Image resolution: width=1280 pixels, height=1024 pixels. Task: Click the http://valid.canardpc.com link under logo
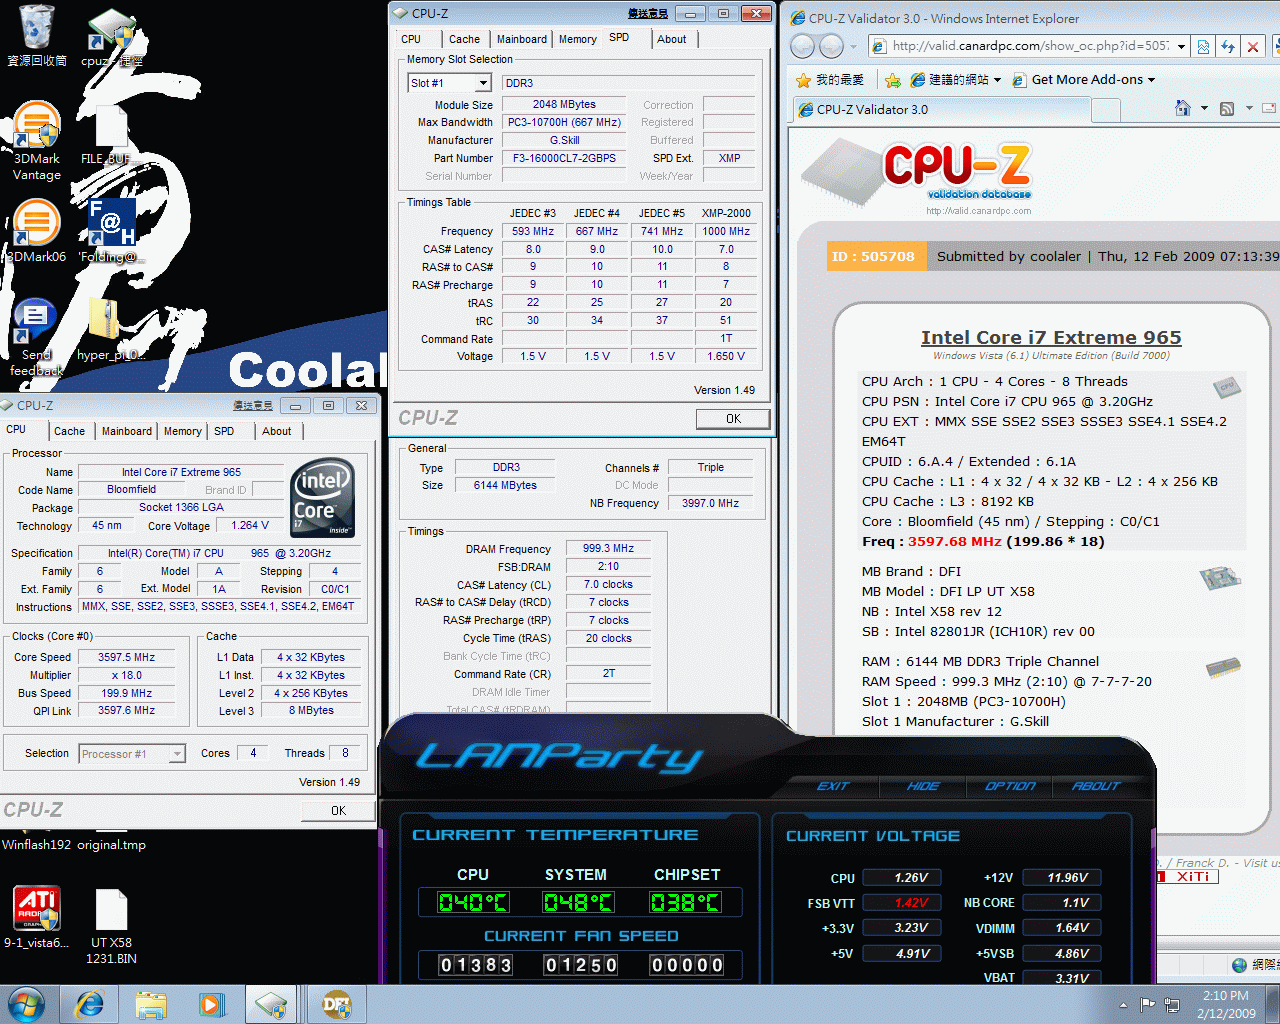tap(978, 211)
